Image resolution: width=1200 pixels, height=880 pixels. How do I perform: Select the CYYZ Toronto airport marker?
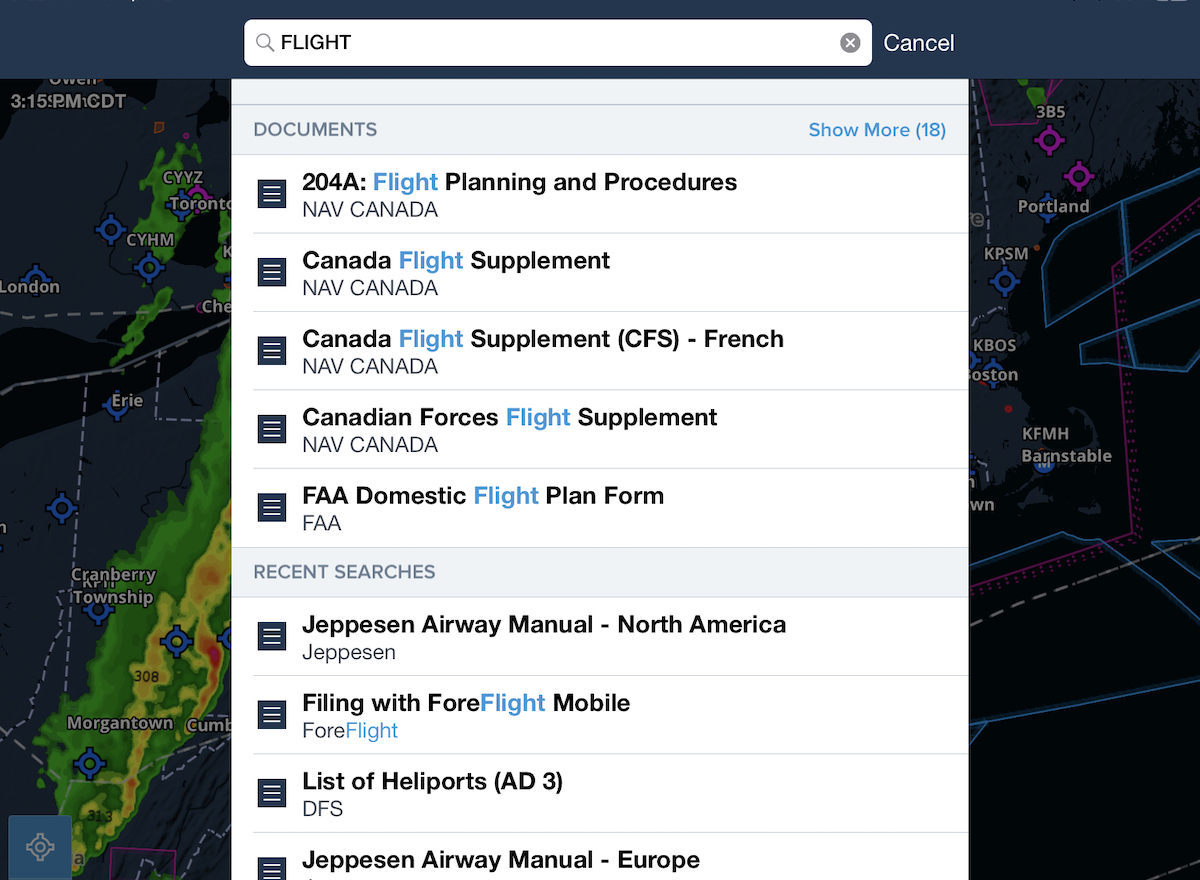coord(197,193)
